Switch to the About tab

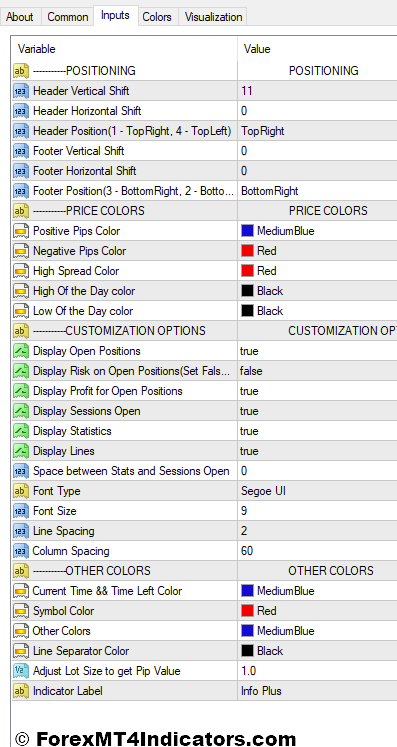point(20,17)
